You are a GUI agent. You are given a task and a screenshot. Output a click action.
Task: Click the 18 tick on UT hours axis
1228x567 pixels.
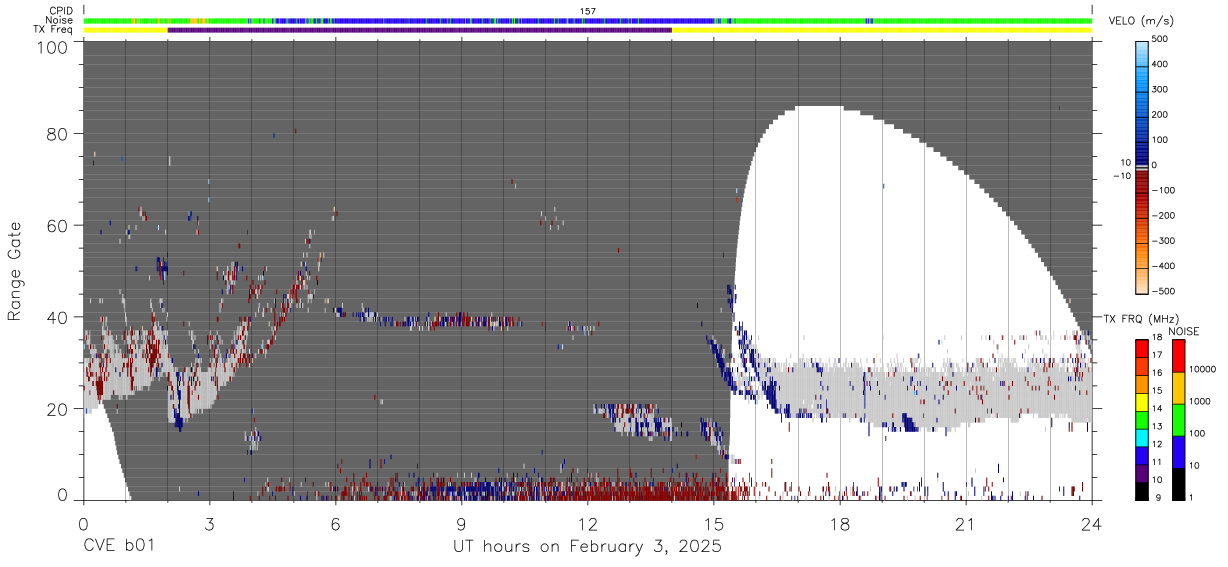click(840, 525)
